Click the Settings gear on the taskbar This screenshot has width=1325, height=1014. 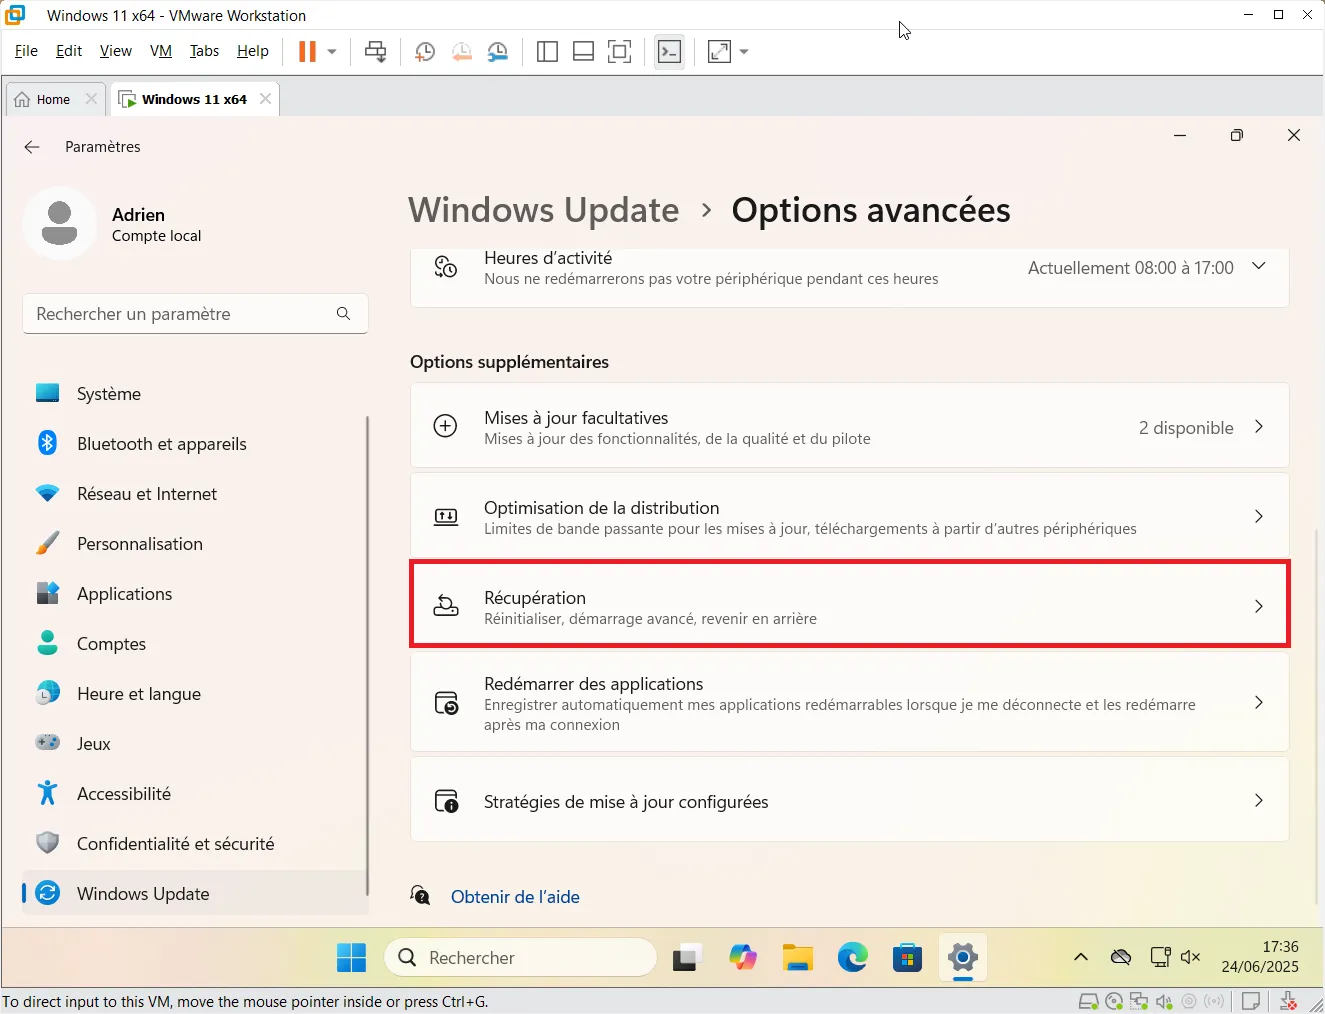[962, 958]
